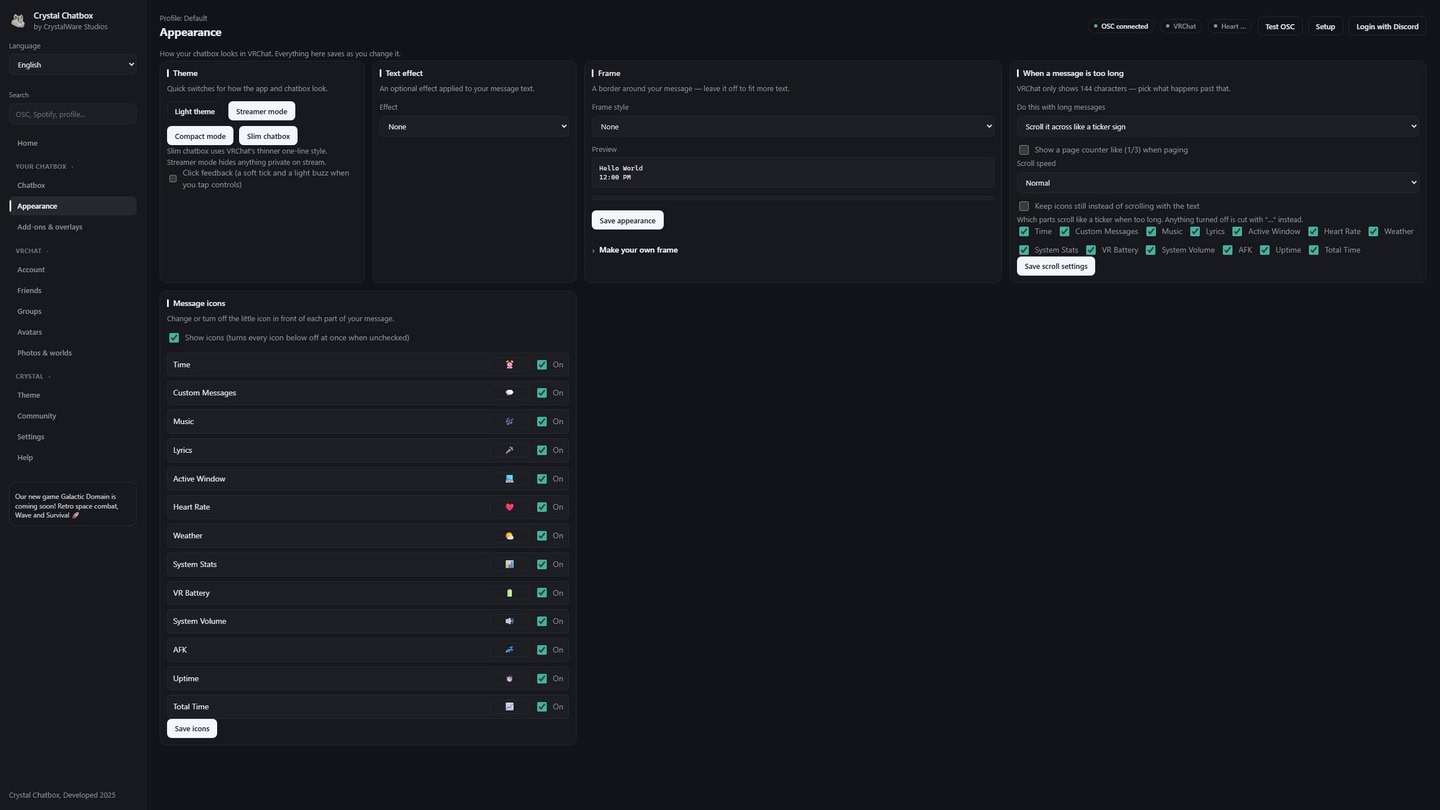Click the Crystal Chatbox cat logo

[x=18, y=21]
